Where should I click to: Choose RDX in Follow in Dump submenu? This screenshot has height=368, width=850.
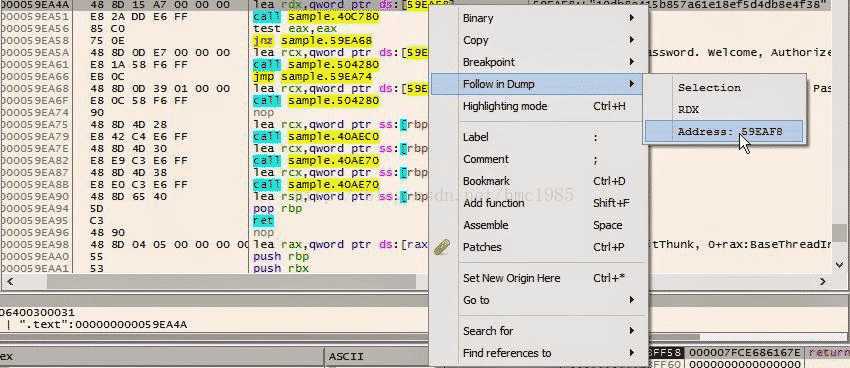(723, 110)
